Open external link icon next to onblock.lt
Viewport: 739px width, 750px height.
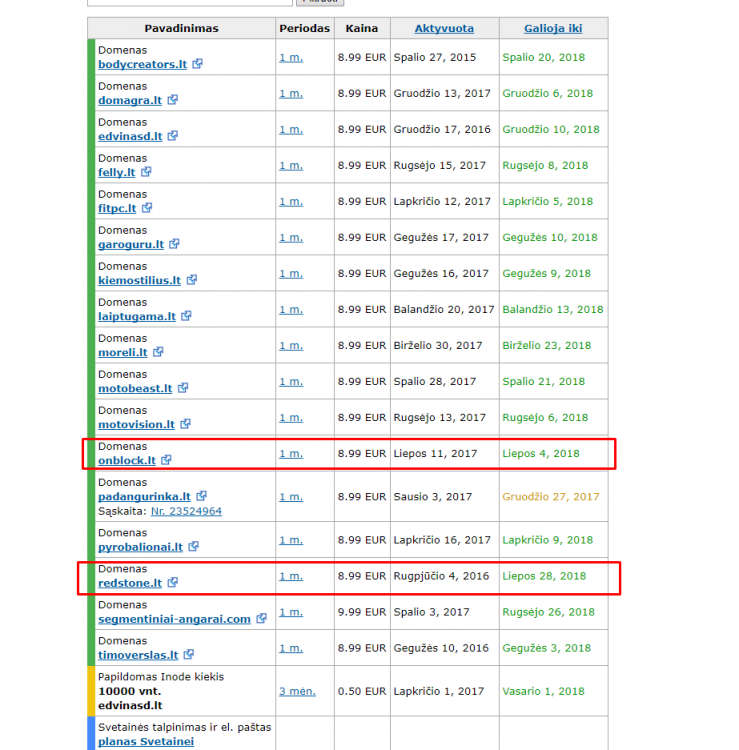166,460
